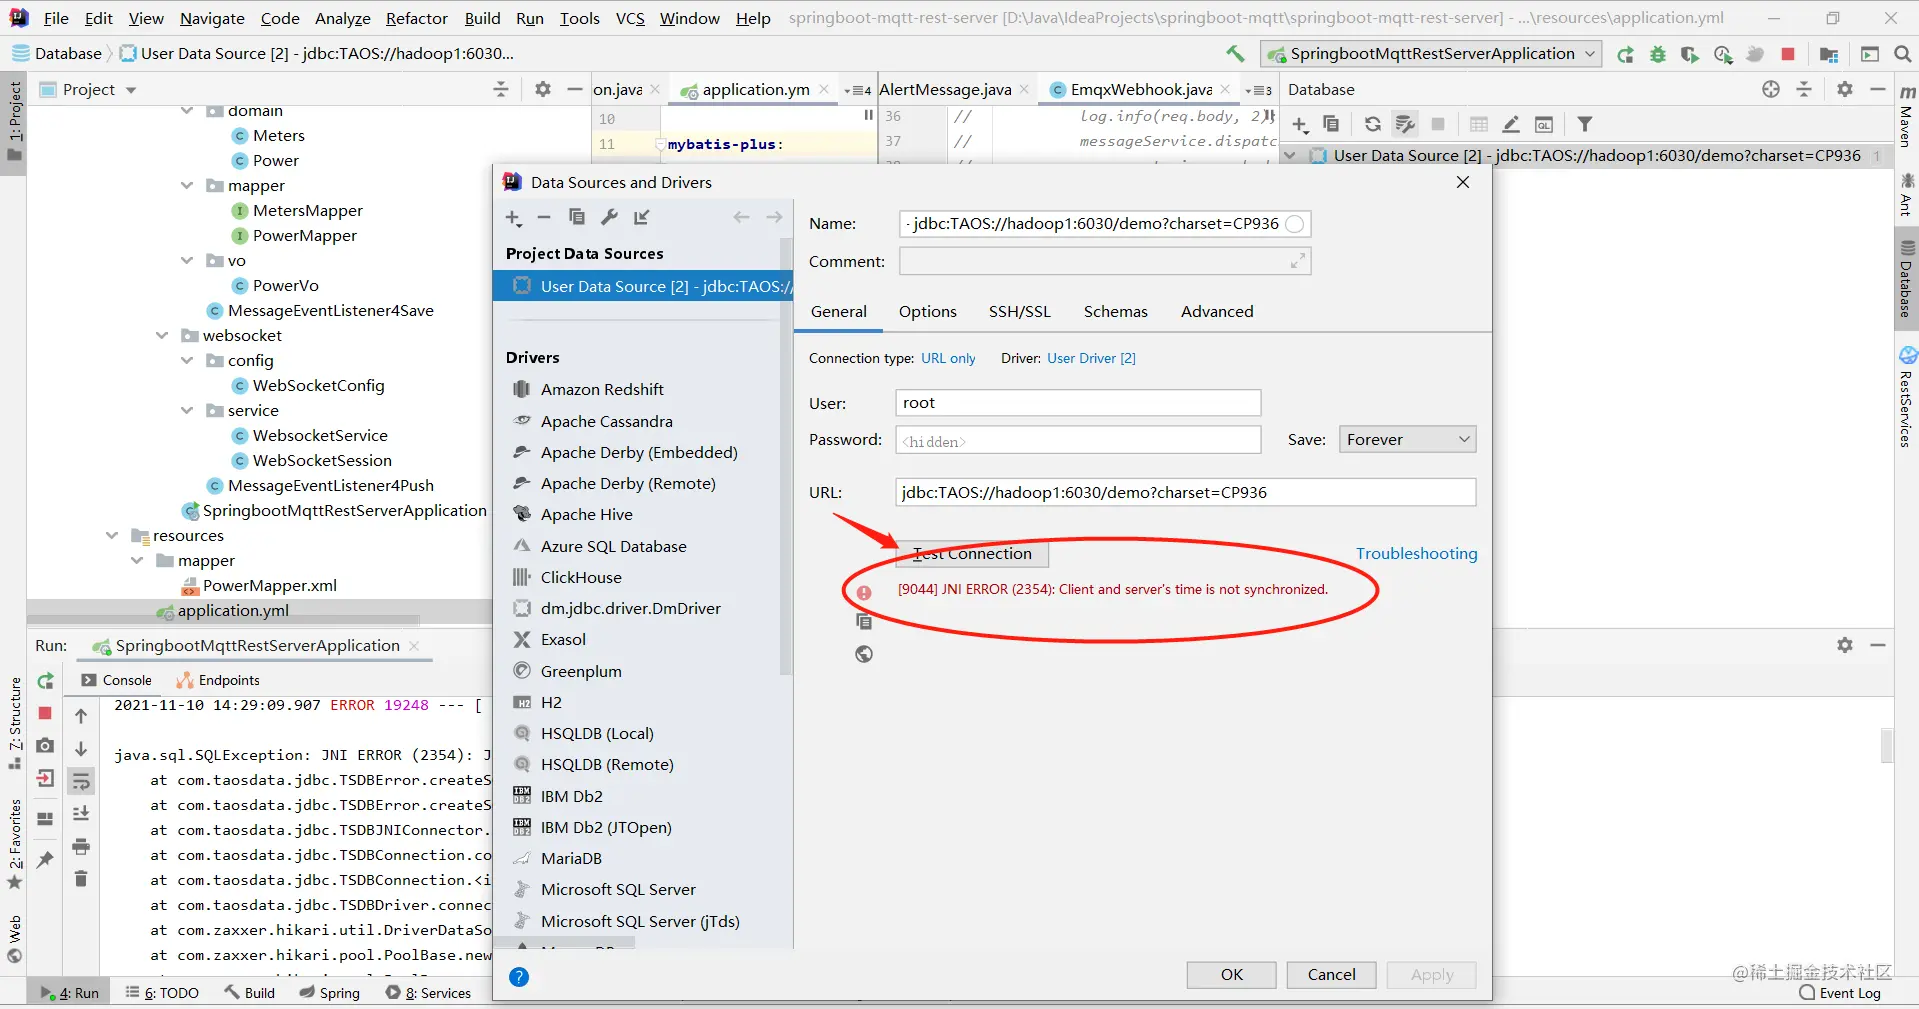Expand the Comment field

coord(1297,261)
